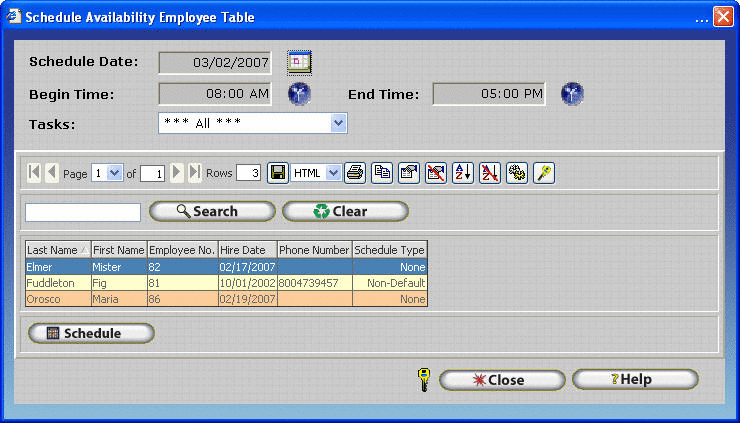Viewport: 740px width, 423px height.
Task: Open the HTML export format dropdown
Action: coord(333,173)
